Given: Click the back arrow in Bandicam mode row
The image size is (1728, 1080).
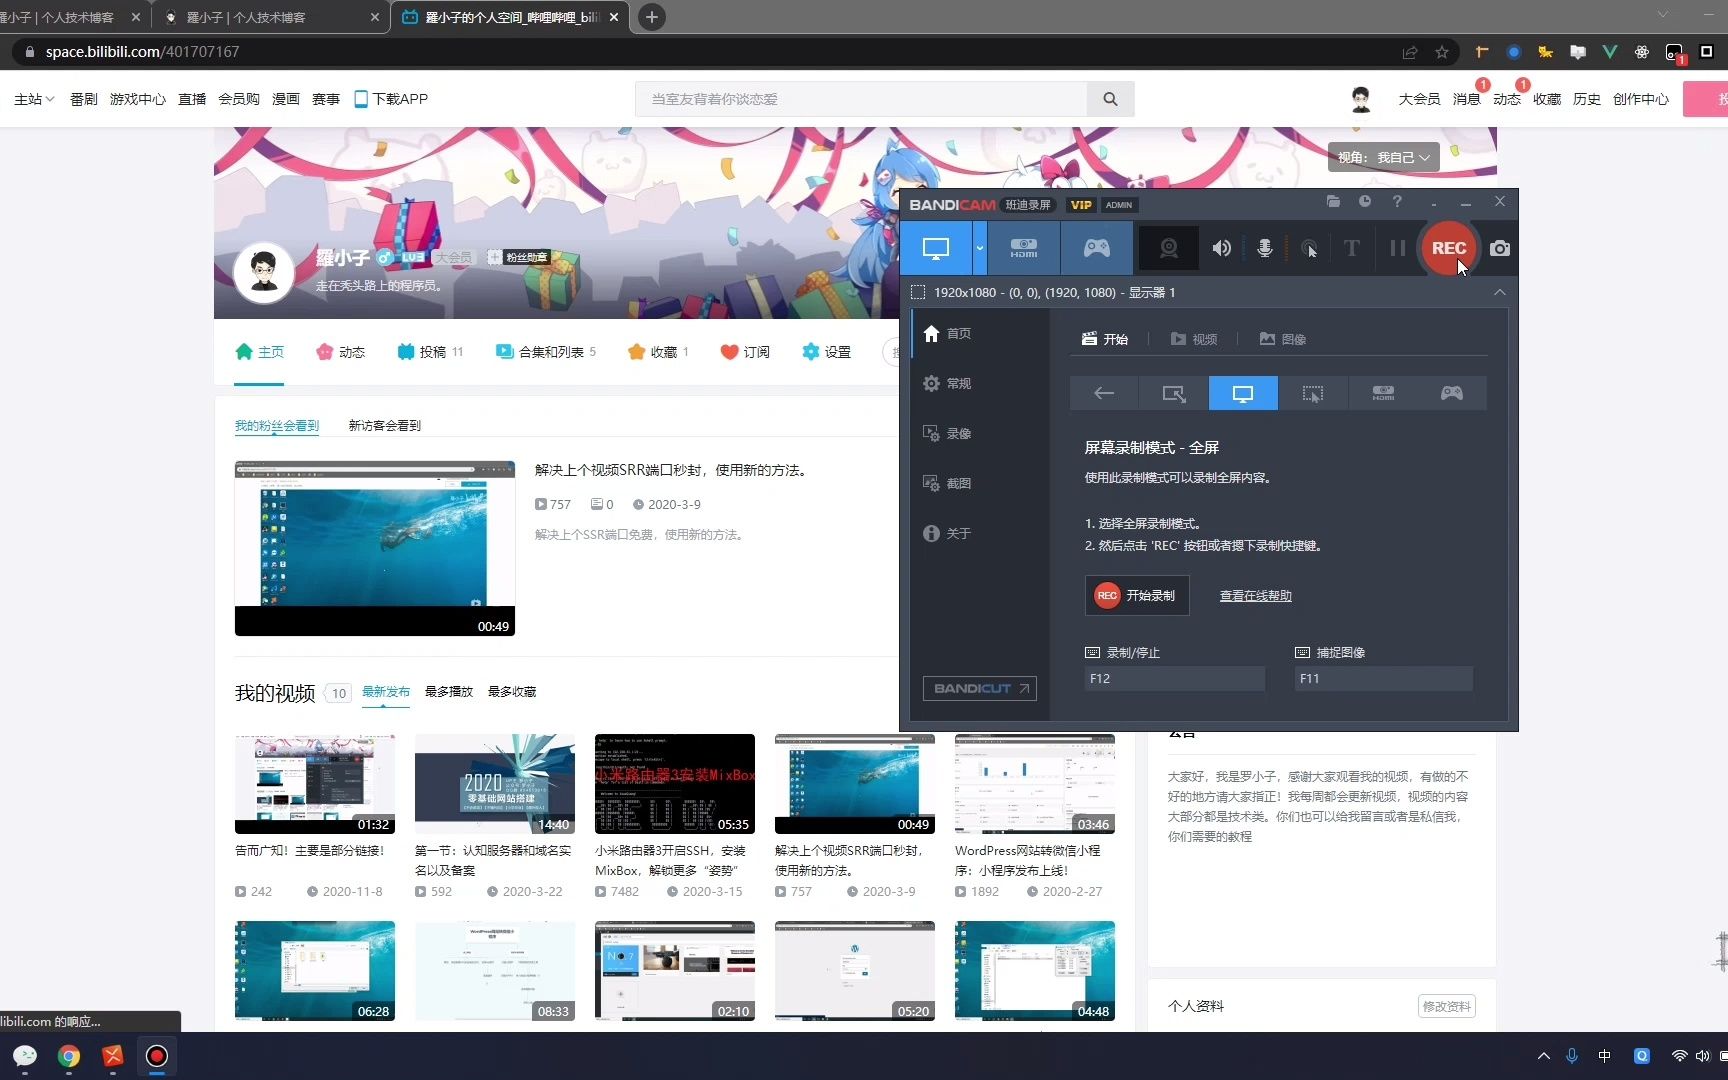Looking at the screenshot, I should point(1104,393).
